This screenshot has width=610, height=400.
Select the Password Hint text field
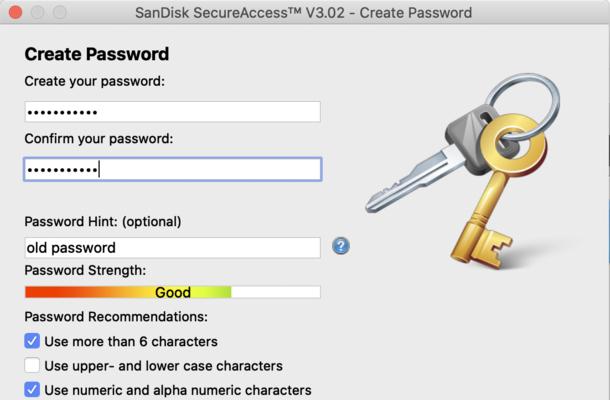click(x=172, y=248)
